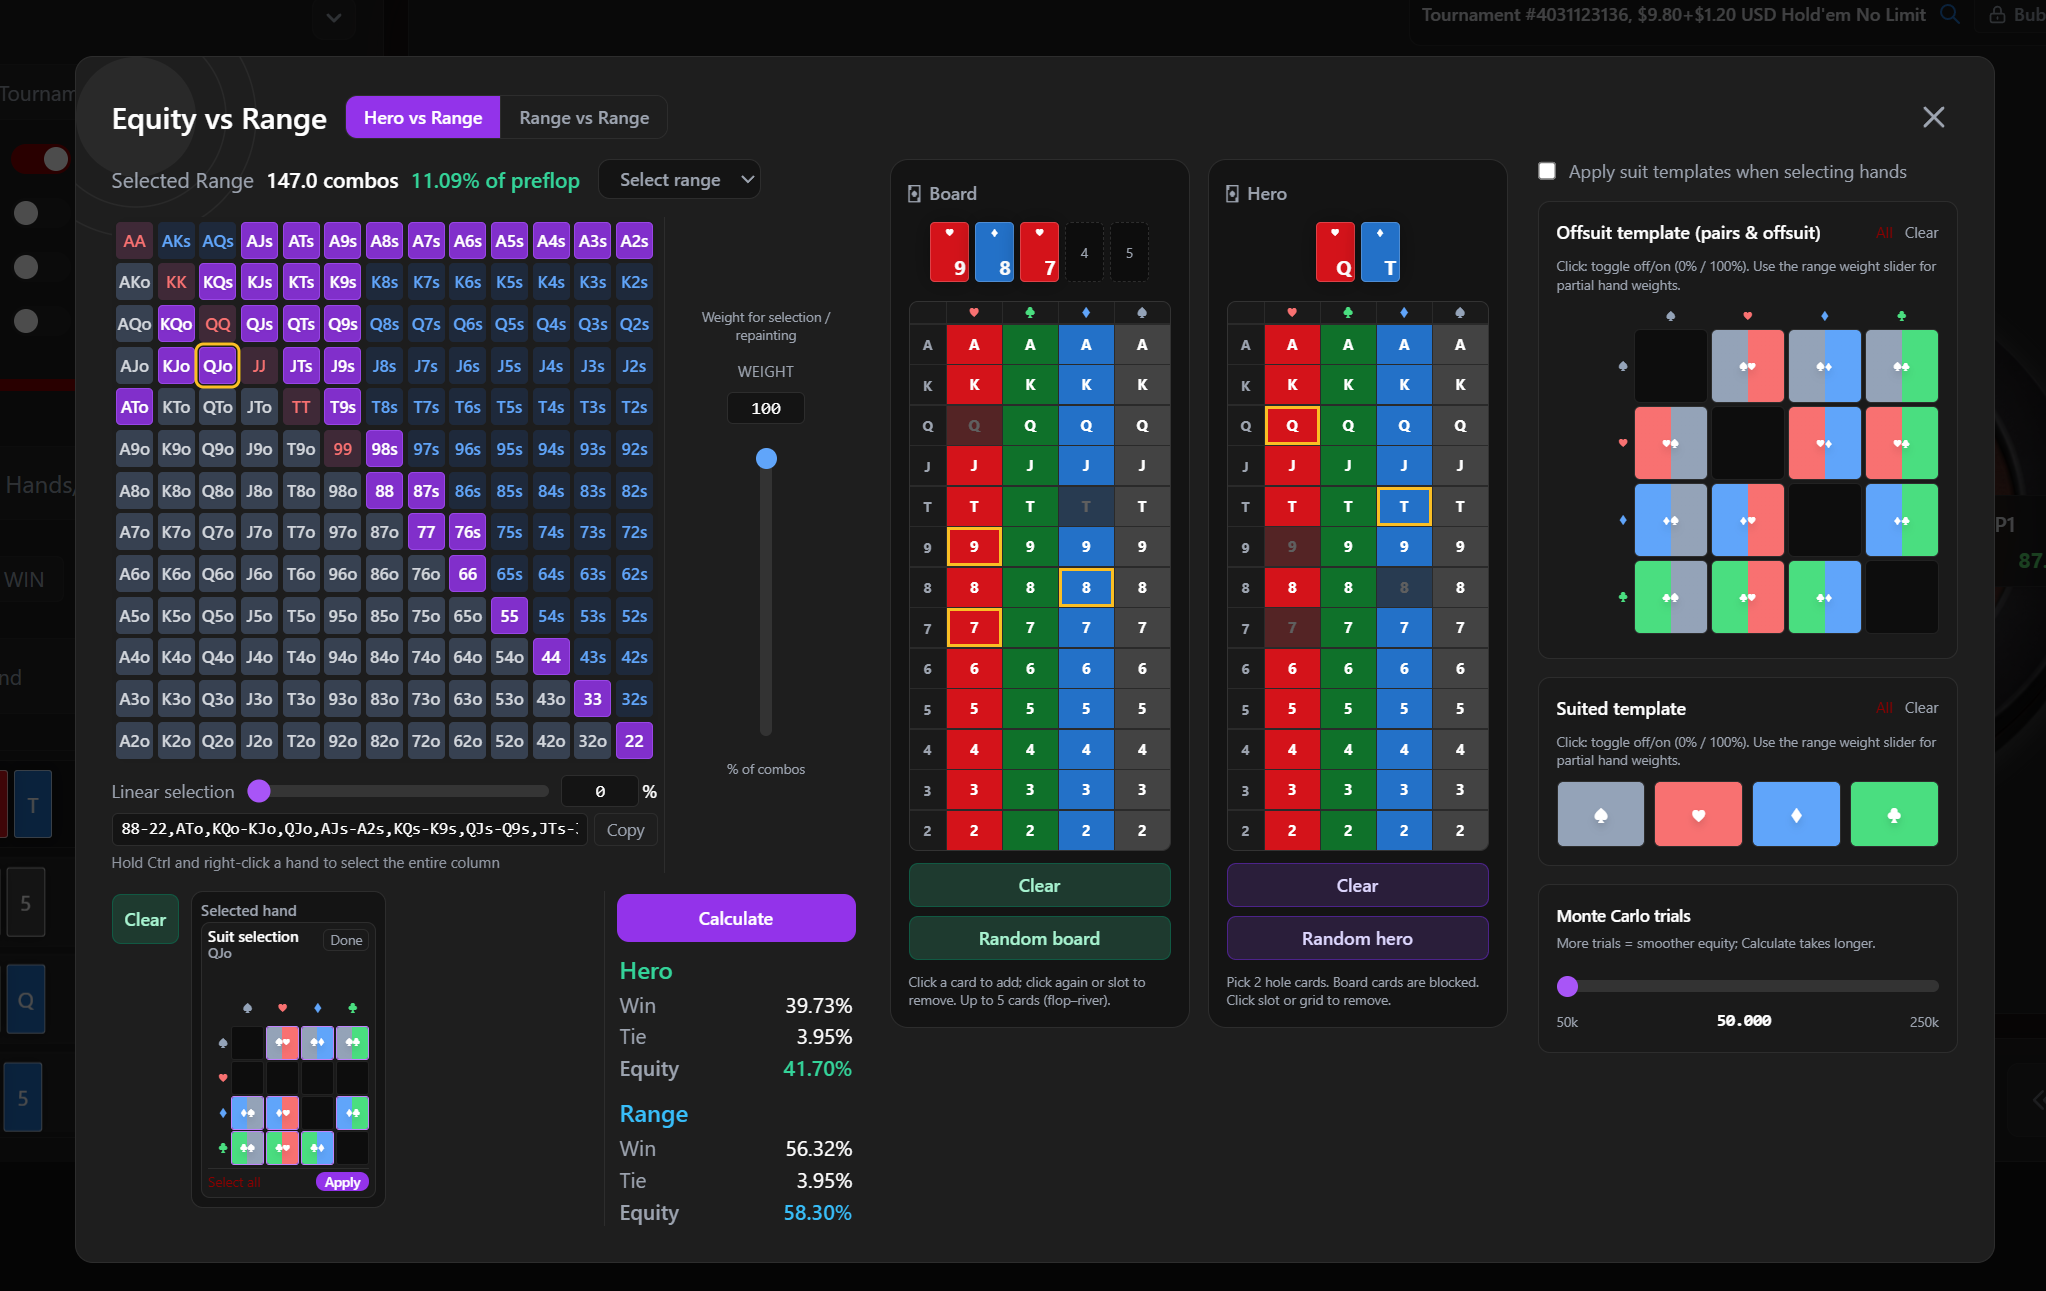2046x1291 pixels.
Task: Click Done in suit selection panel
Action: pyautogui.click(x=346, y=940)
